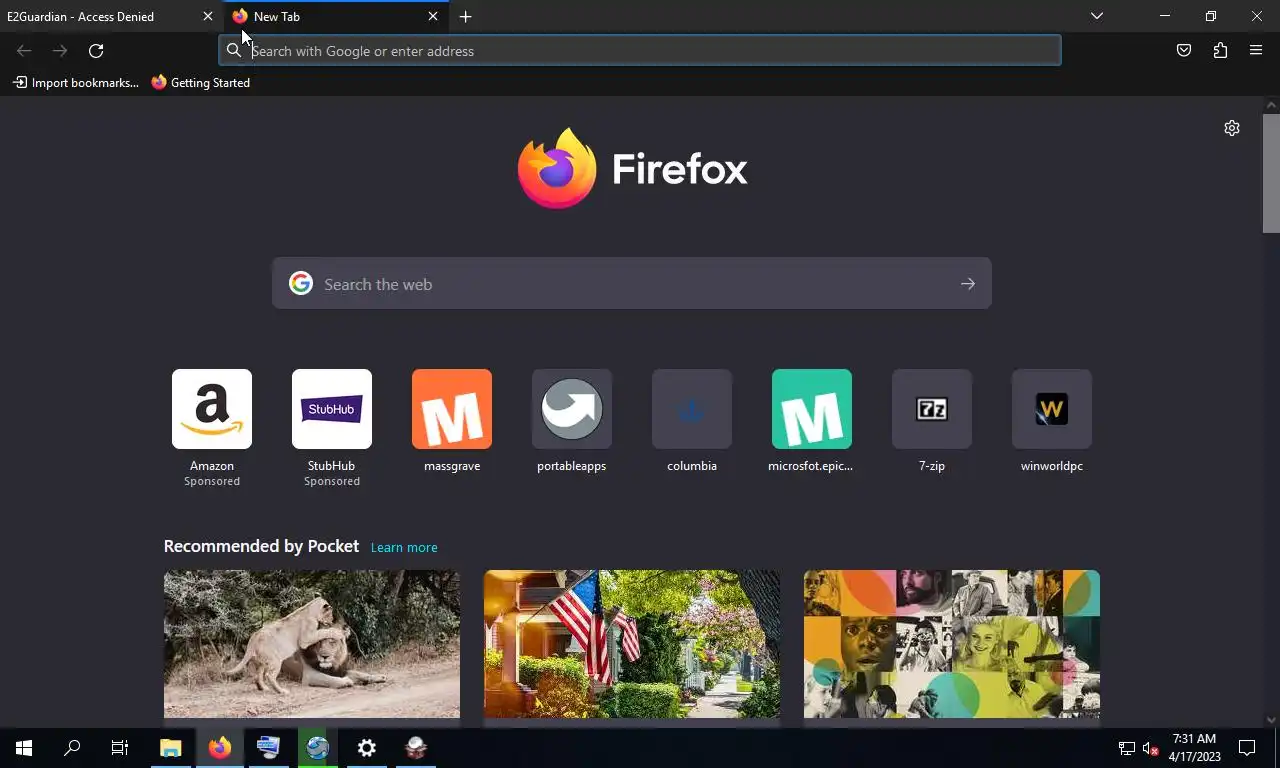Focus the address bar field
The width and height of the screenshot is (1280, 768).
tap(640, 51)
